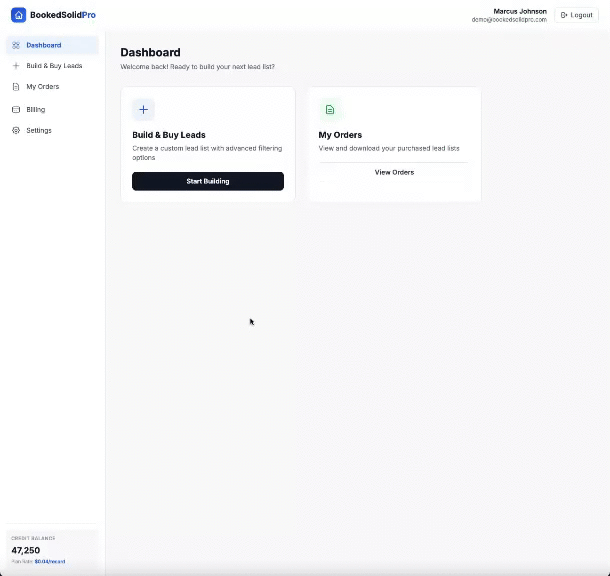Click the Build & Buy Leads card title
This screenshot has height=576, width=610.
pyautogui.click(x=169, y=135)
